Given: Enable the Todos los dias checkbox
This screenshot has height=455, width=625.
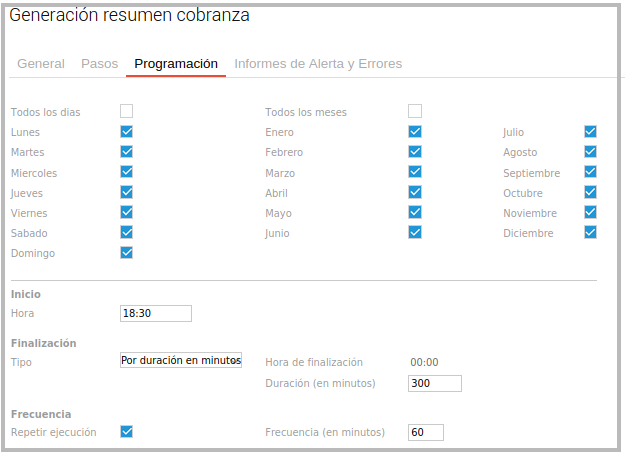Looking at the screenshot, I should (127, 111).
